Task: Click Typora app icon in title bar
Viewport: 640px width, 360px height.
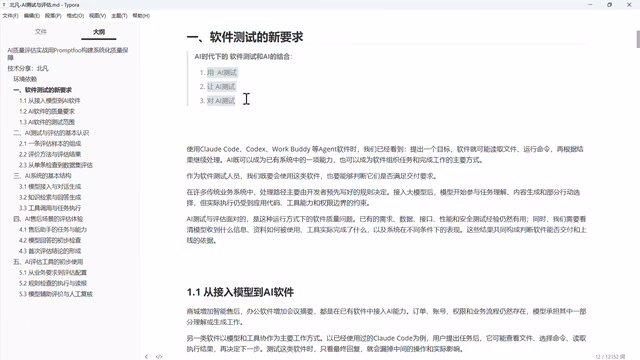Action: pyautogui.click(x=4, y=5)
